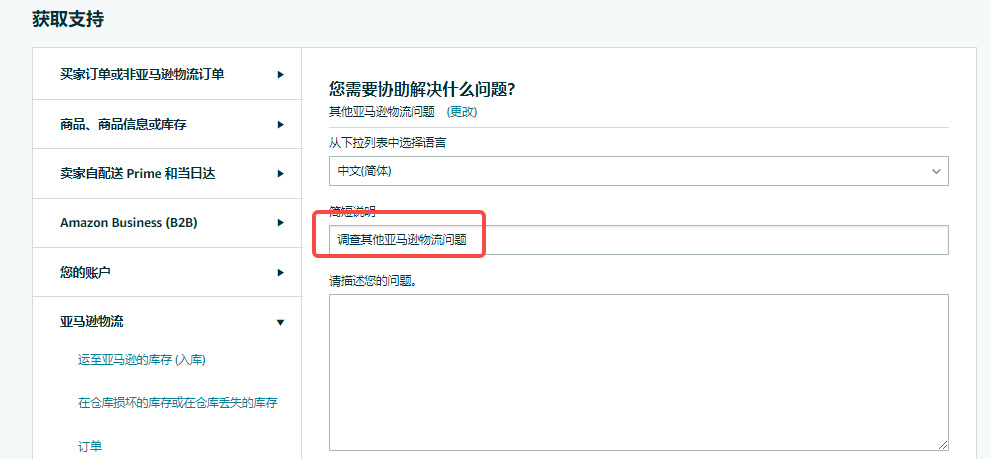Expand 买家订单或非亚马逊物流订单 arrow
The width and height of the screenshot is (991, 459).
[281, 75]
